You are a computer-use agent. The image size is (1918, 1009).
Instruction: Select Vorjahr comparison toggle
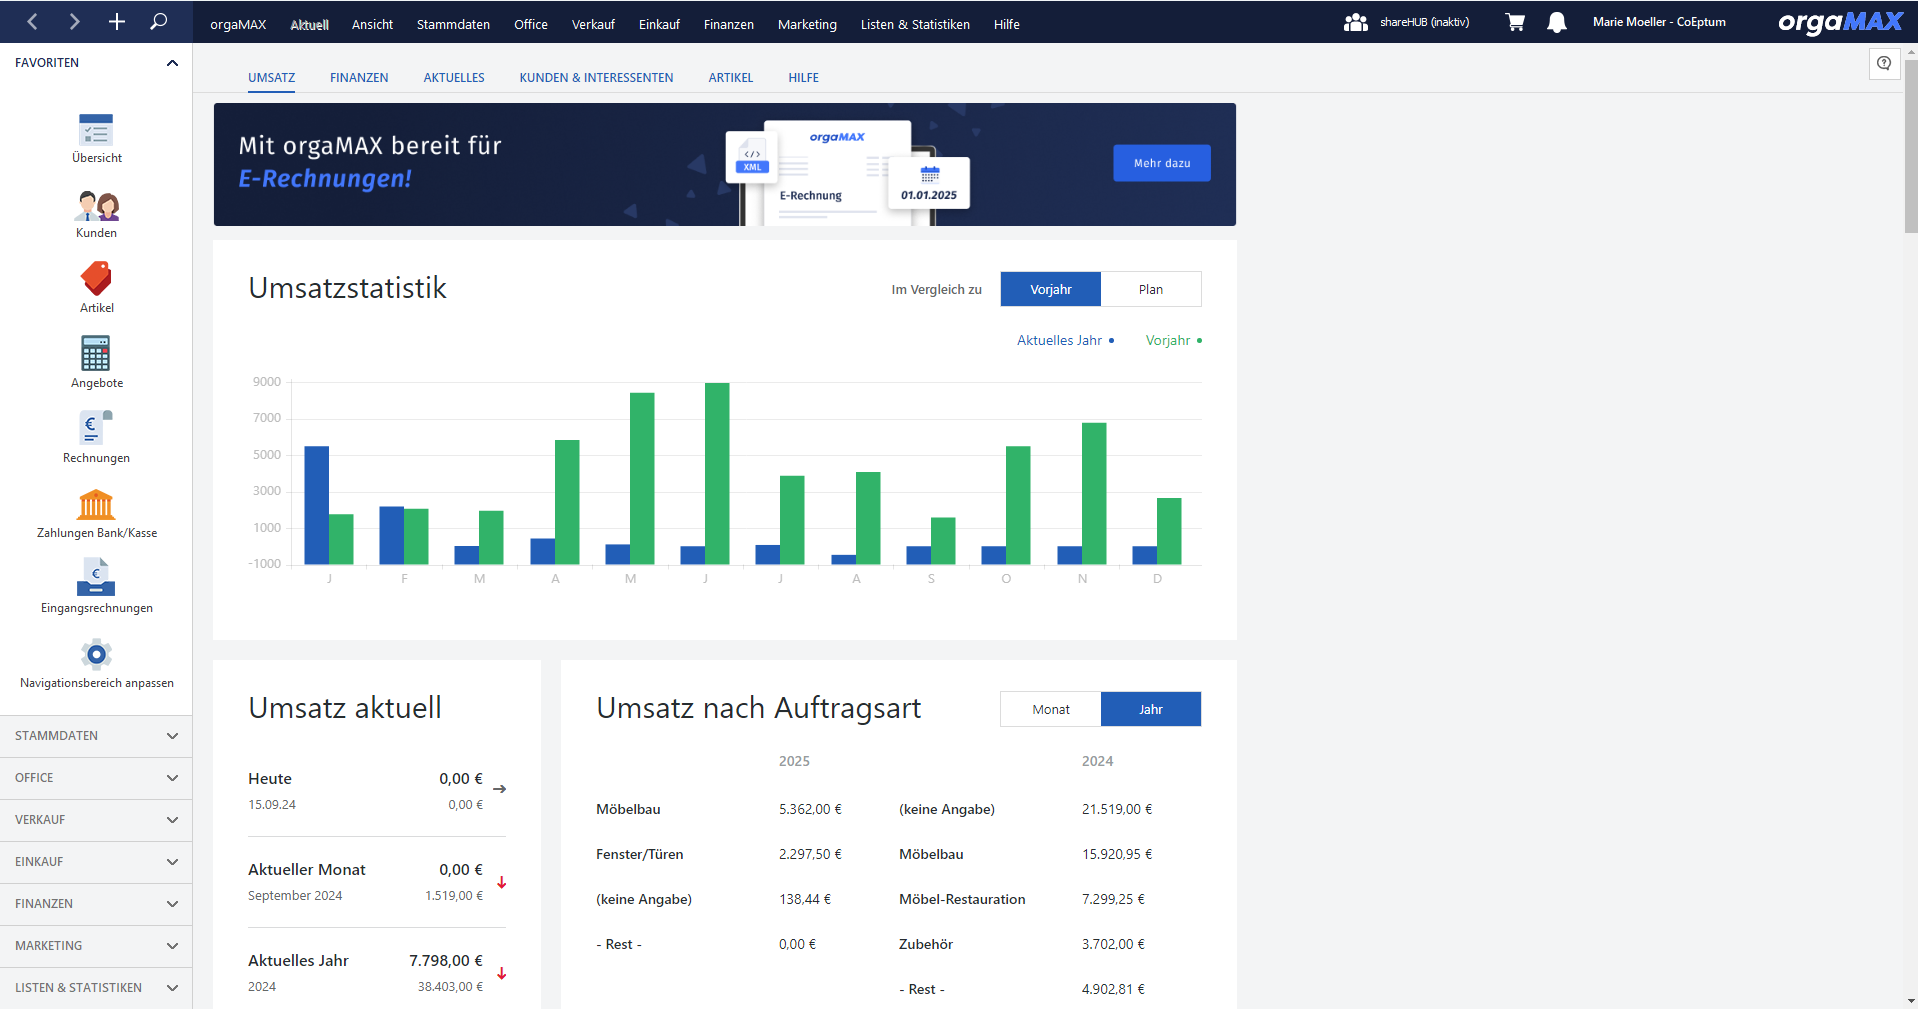pyautogui.click(x=1050, y=289)
